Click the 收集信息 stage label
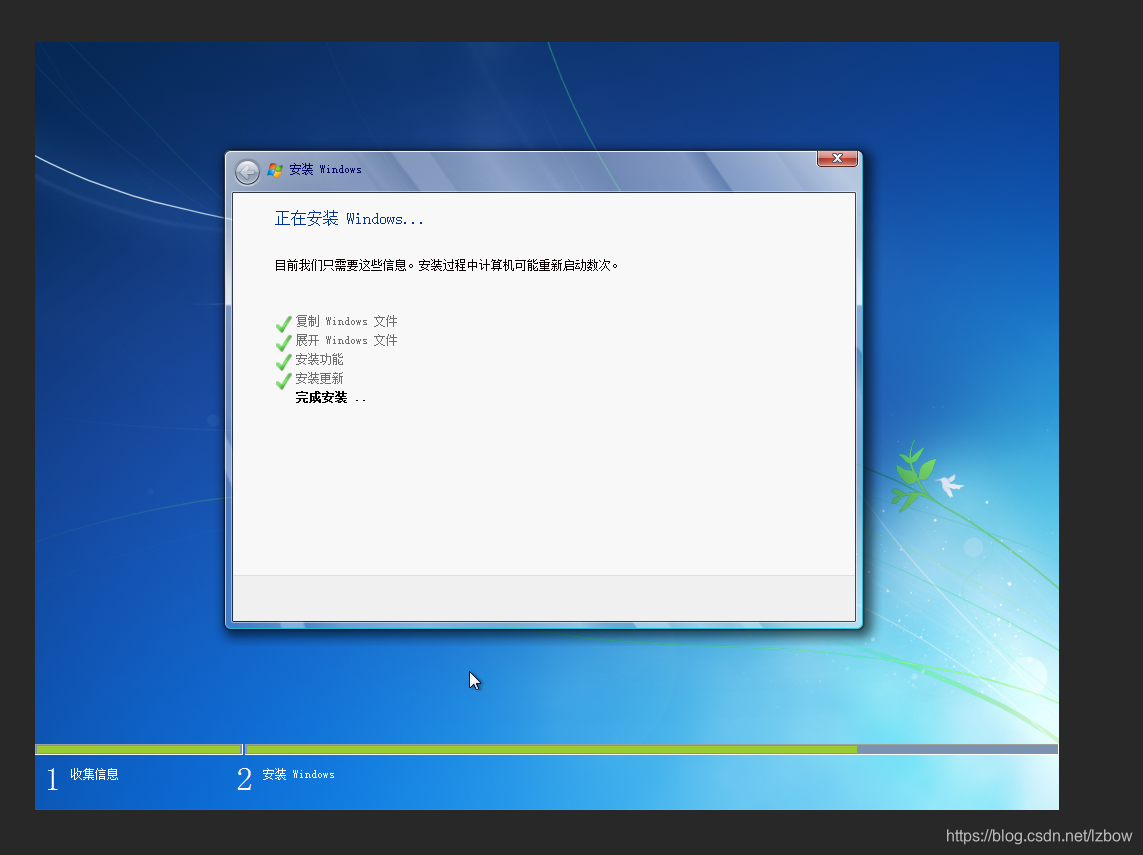This screenshot has height=855, width=1143. coord(94,774)
